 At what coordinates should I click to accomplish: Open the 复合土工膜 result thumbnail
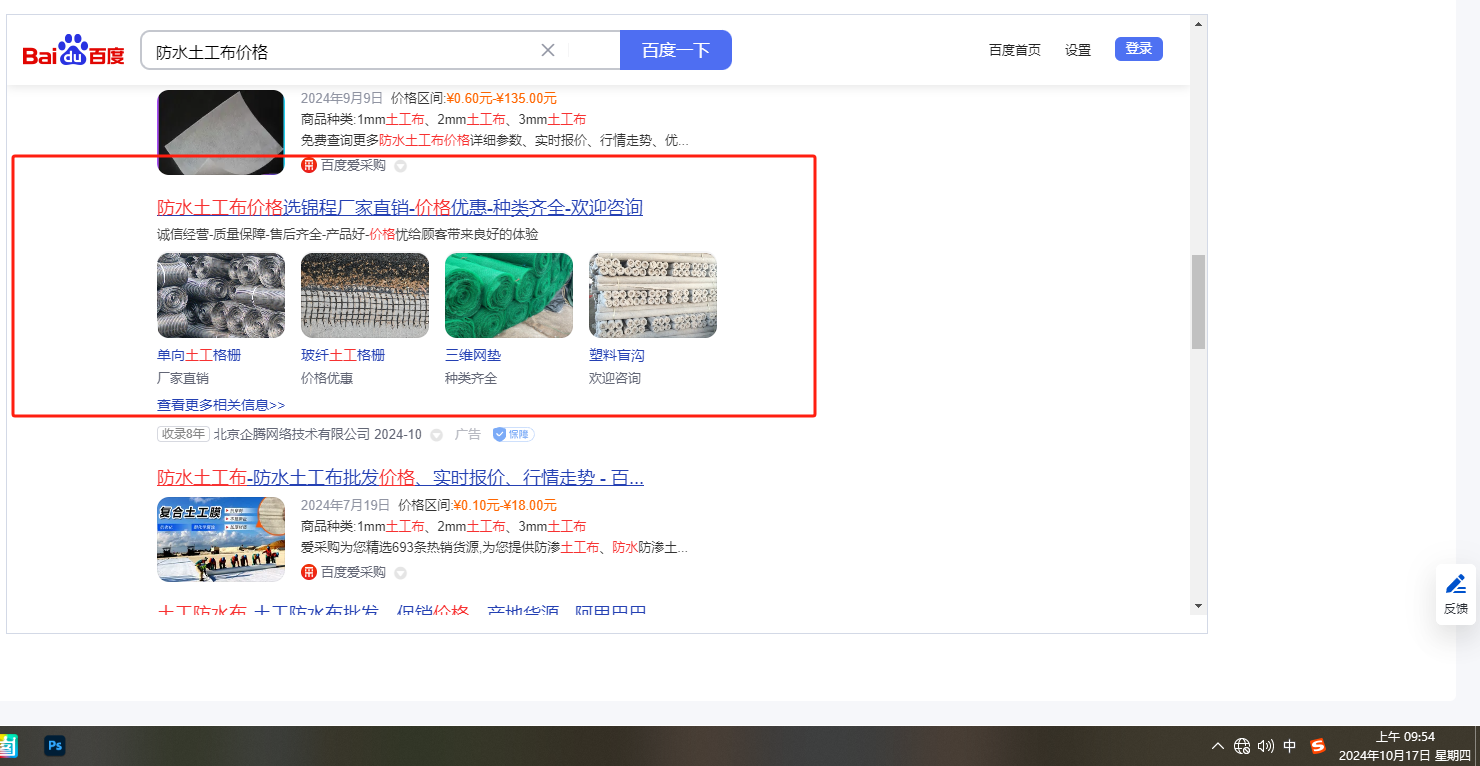(221, 540)
